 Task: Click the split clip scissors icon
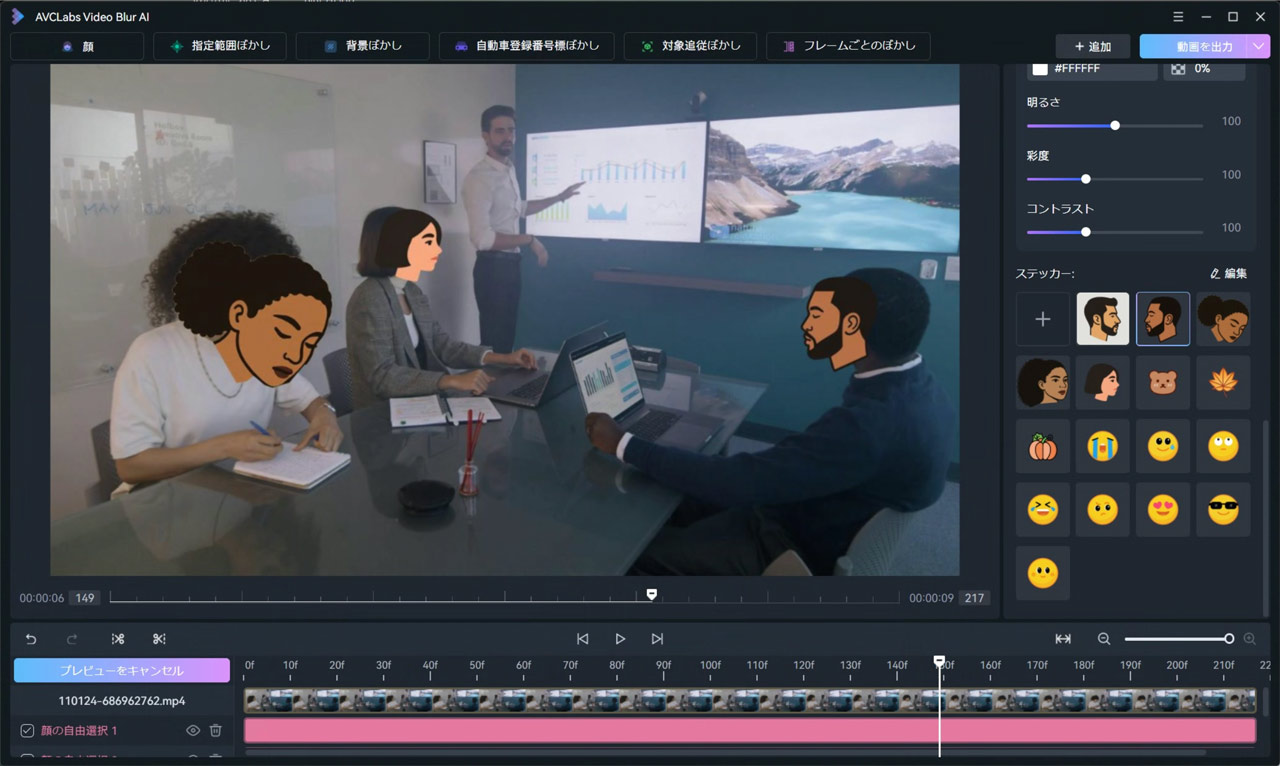point(118,638)
